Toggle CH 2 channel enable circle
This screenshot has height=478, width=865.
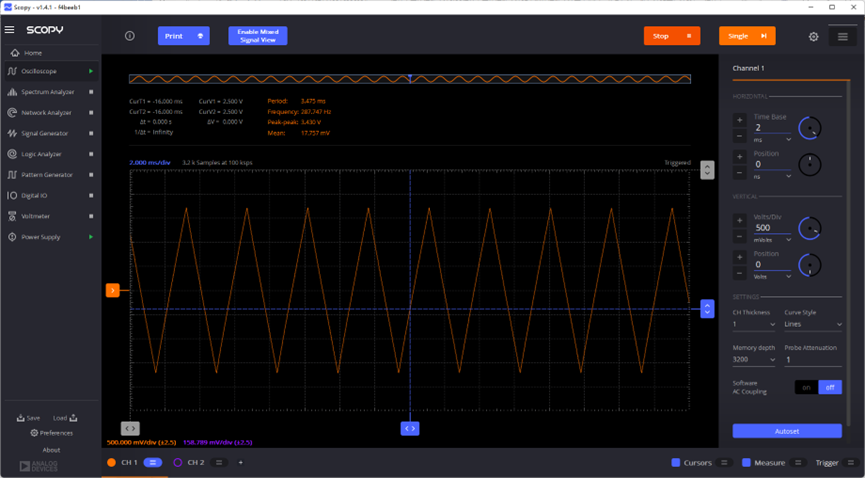point(178,463)
